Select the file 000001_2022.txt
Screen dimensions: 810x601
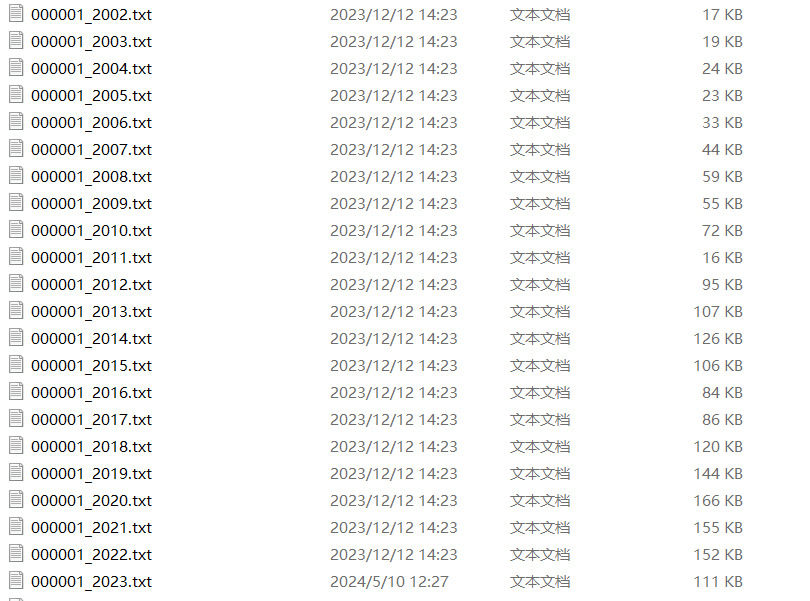91,555
